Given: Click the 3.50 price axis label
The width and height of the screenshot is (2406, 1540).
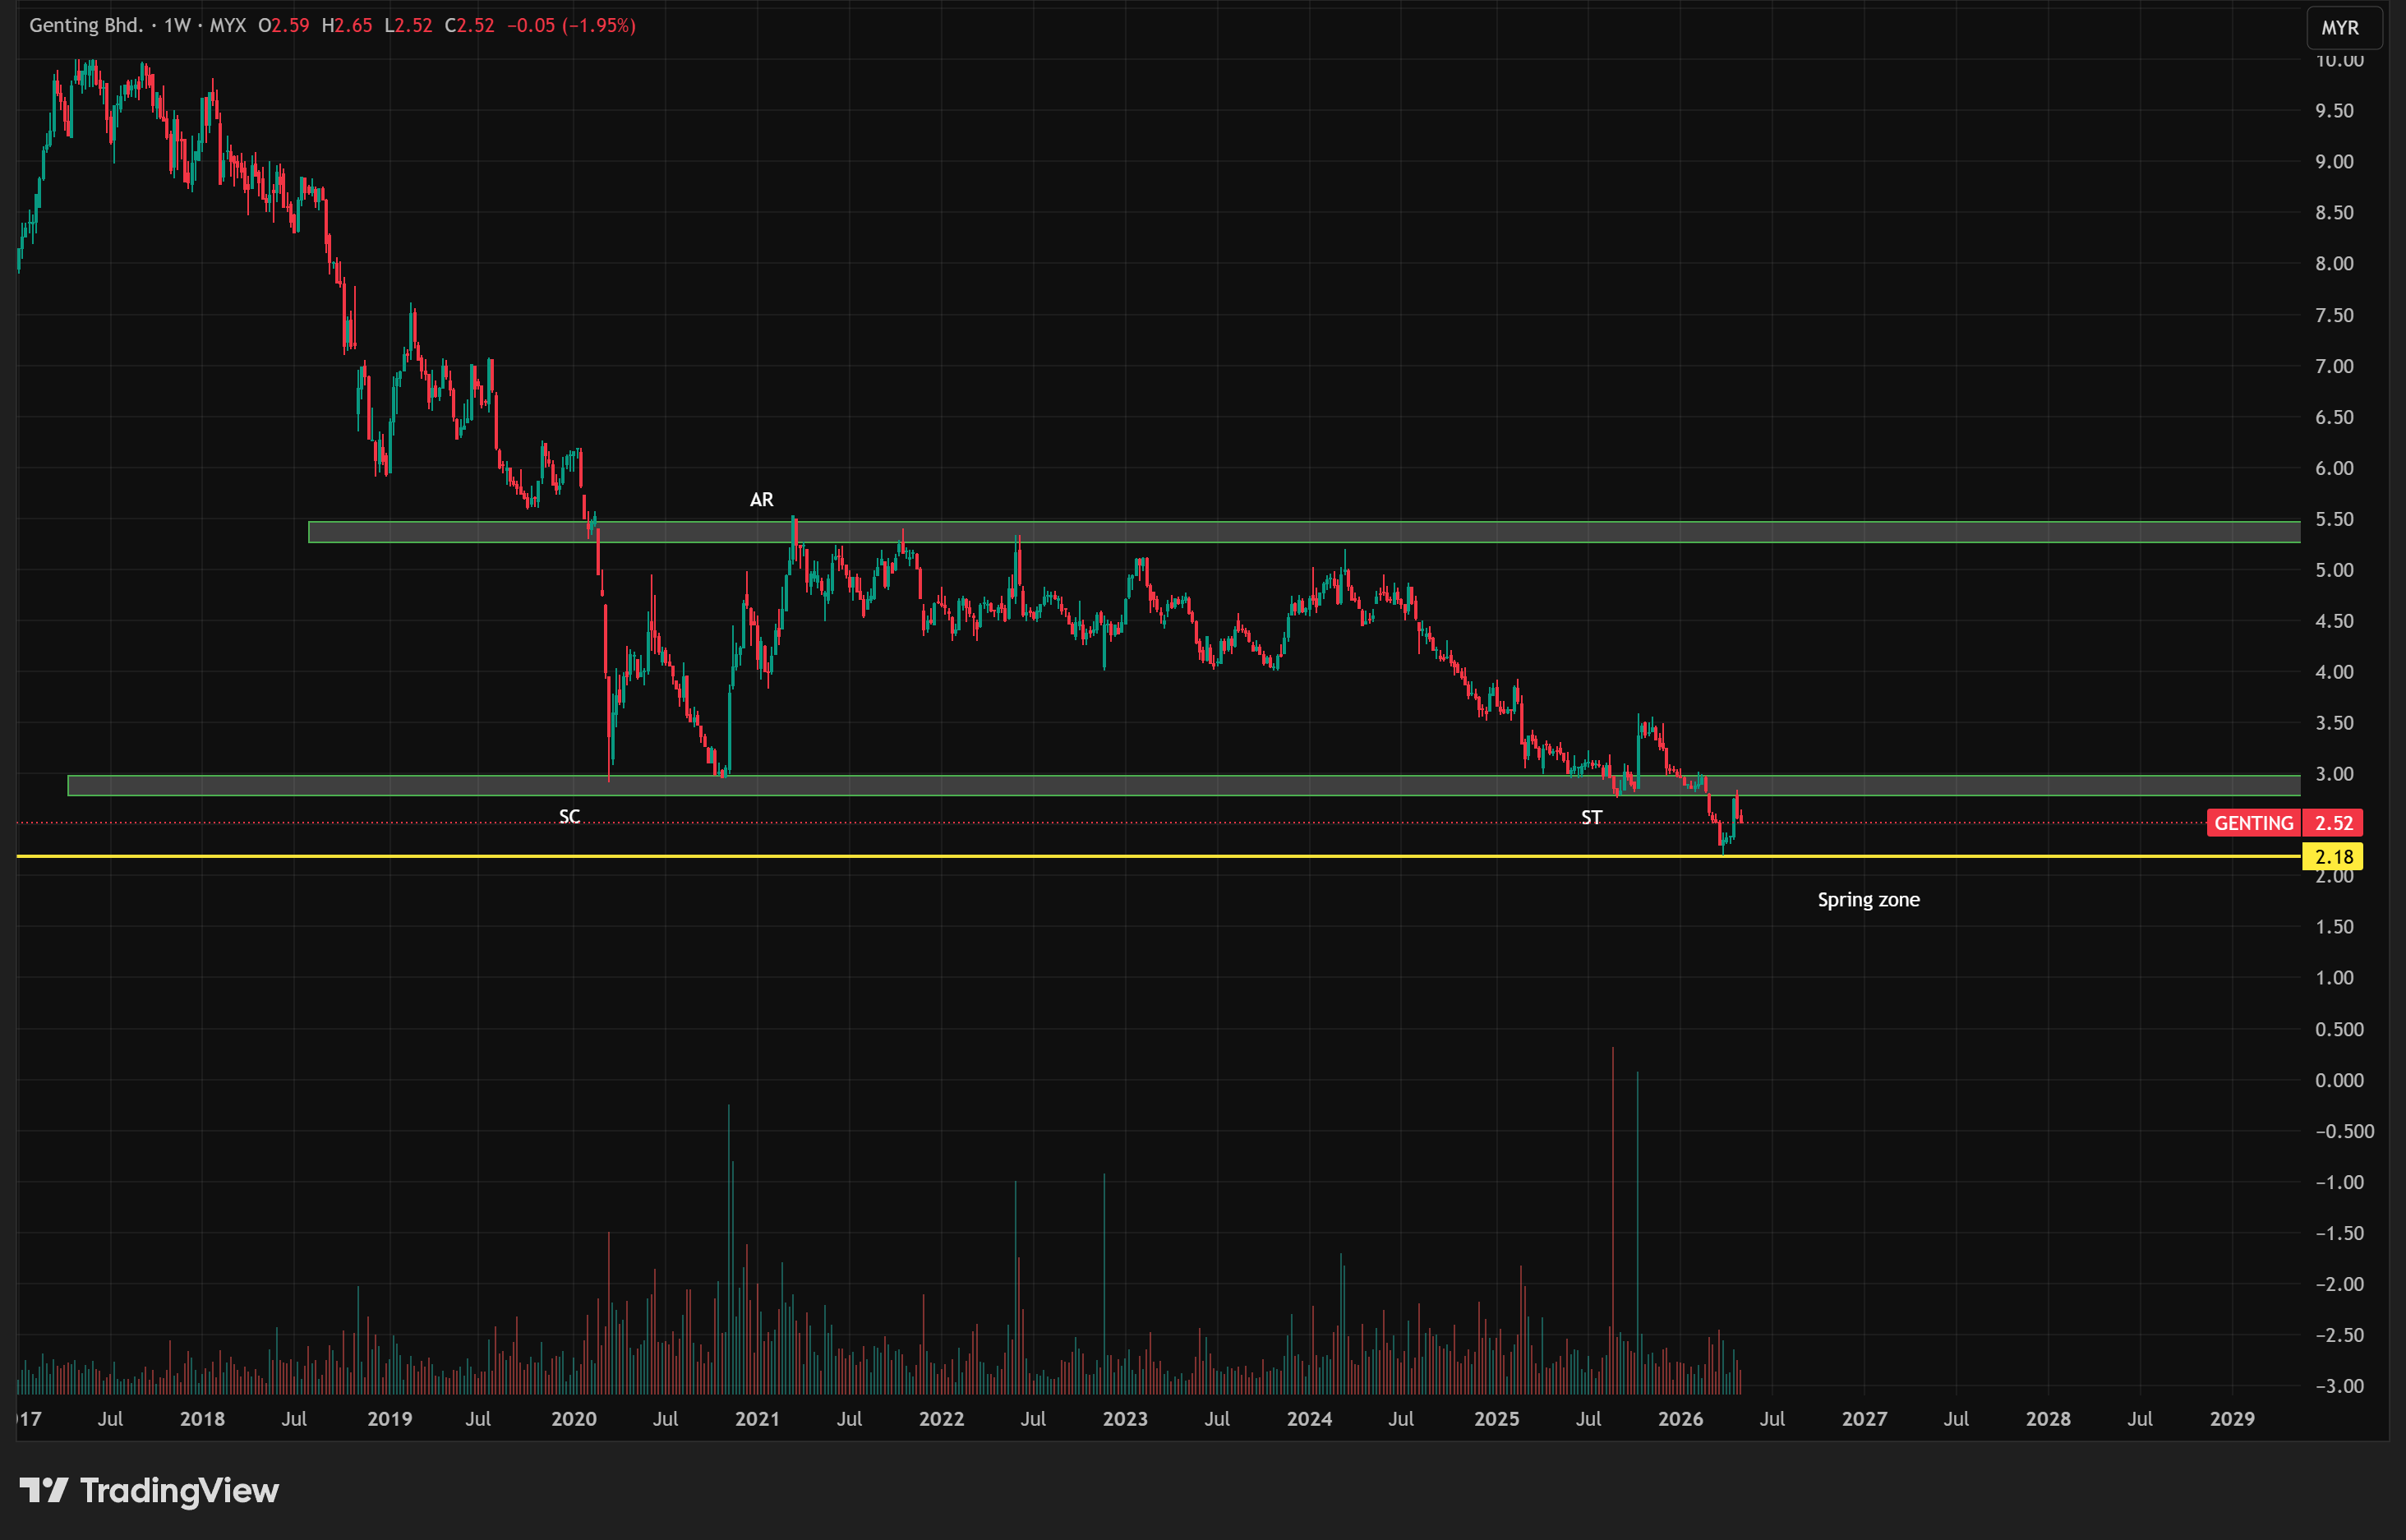Looking at the screenshot, I should [x=2334, y=724].
